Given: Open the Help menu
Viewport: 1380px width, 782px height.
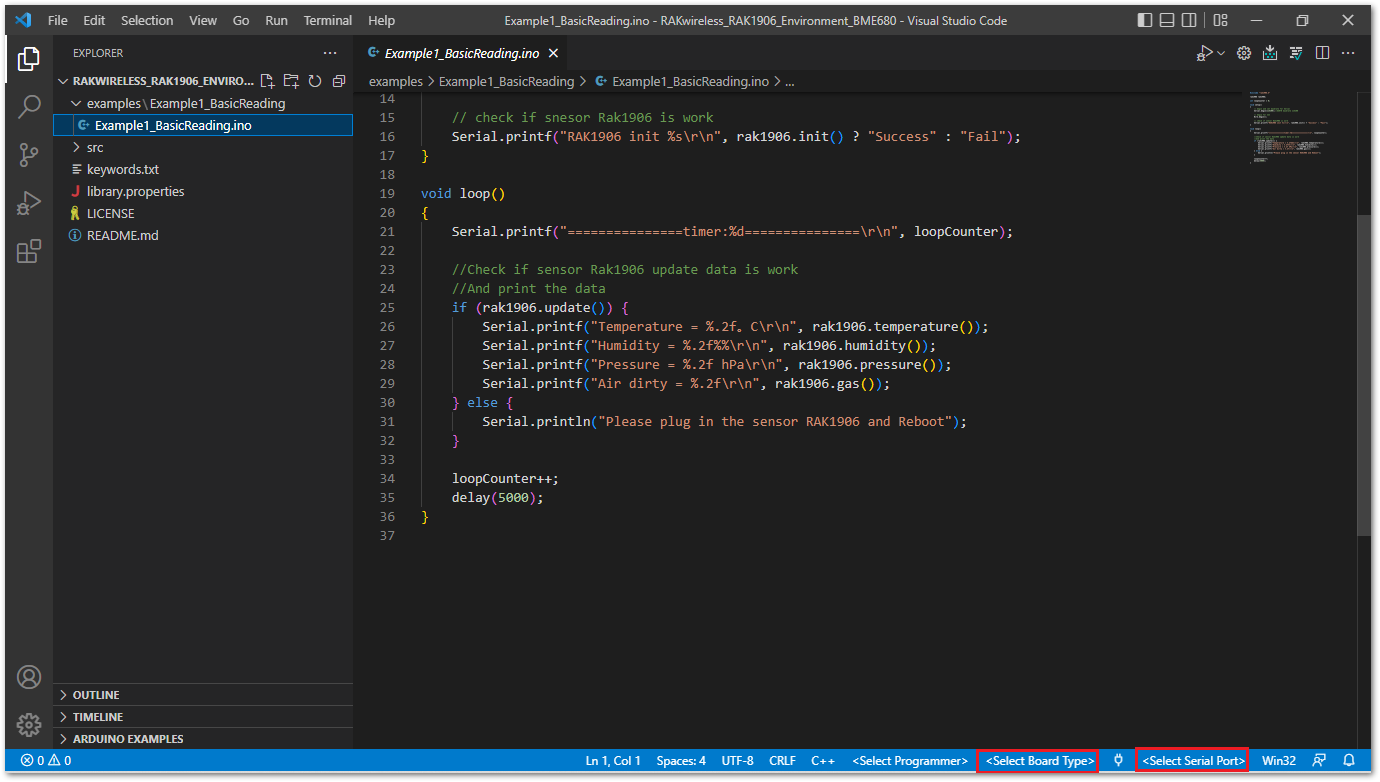Looking at the screenshot, I should pyautogui.click(x=381, y=20).
